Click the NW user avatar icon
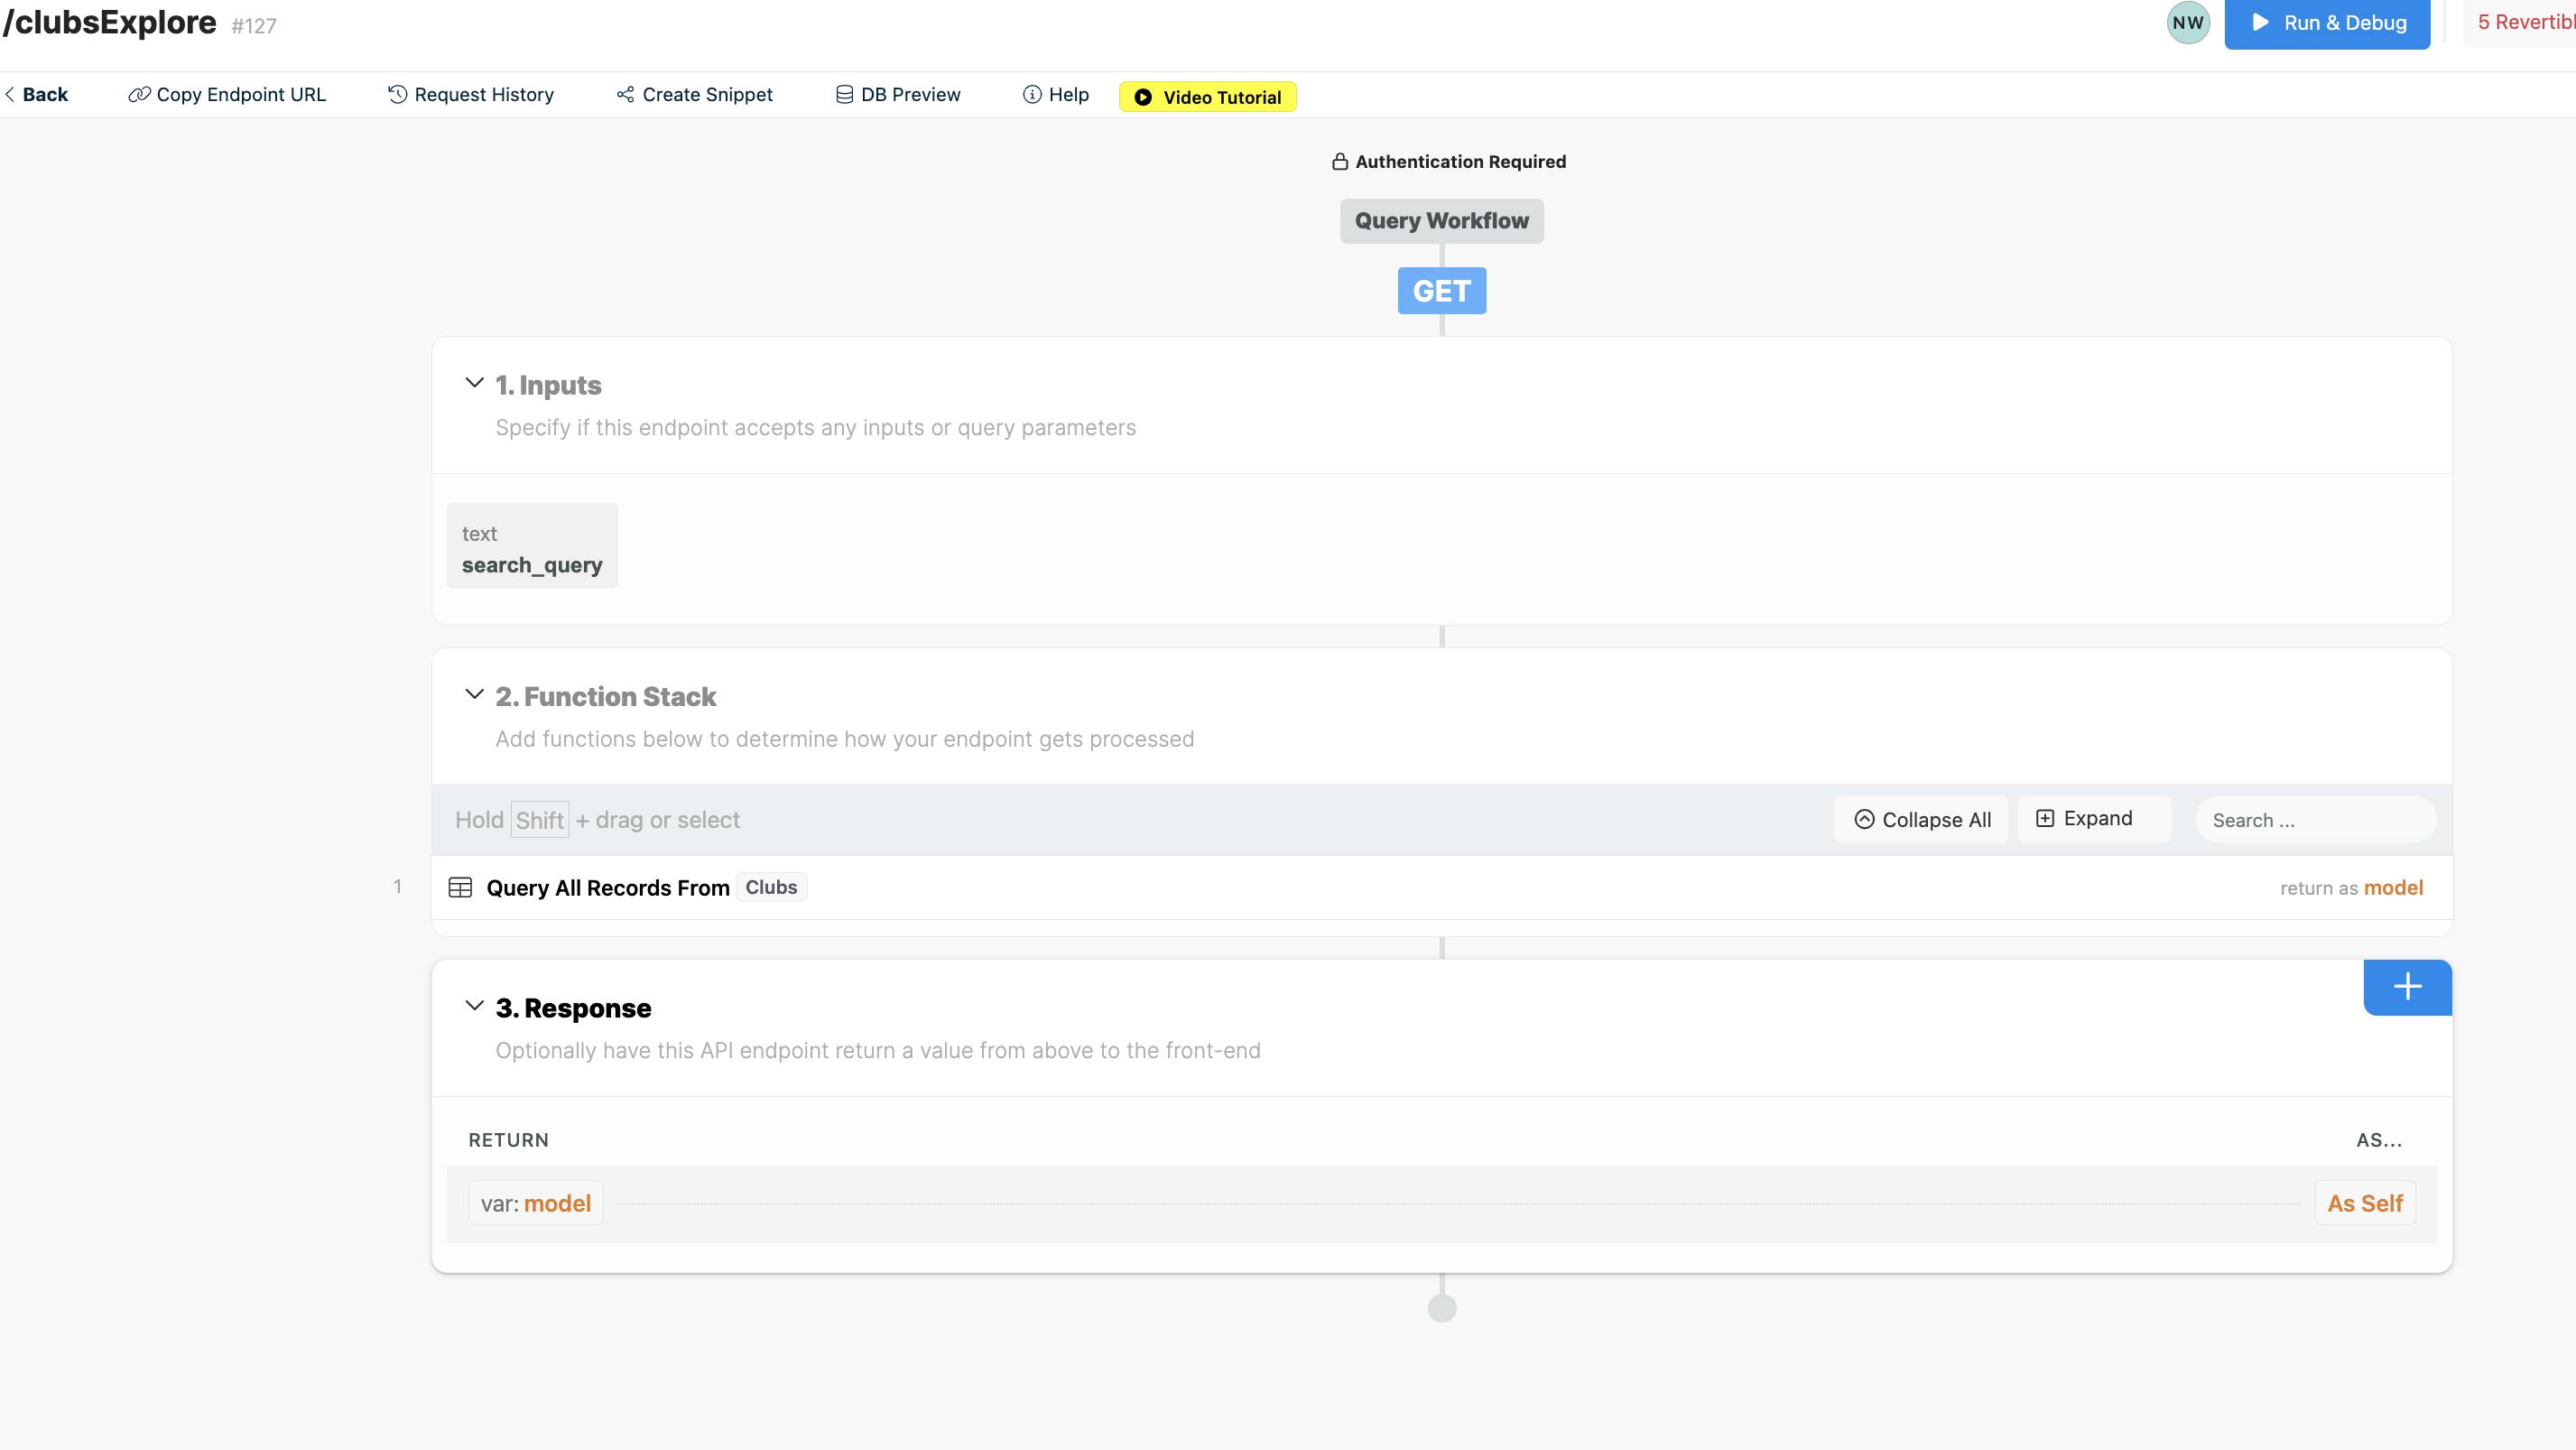The image size is (2576, 1450). click(x=2187, y=23)
